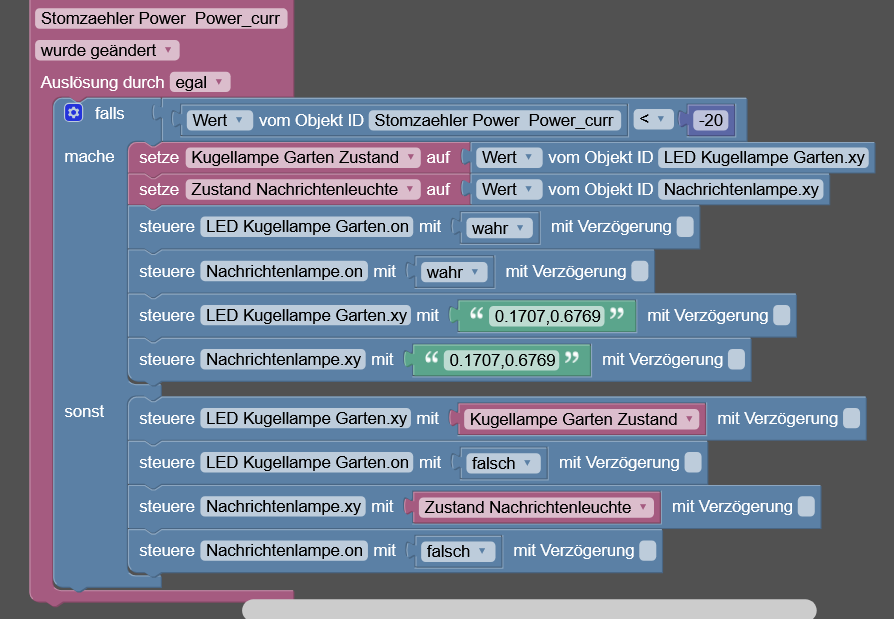Viewport: 894px width, 619px height.
Task: Select LED Kugellampe Garten.xy object in mache
Action: (305, 315)
